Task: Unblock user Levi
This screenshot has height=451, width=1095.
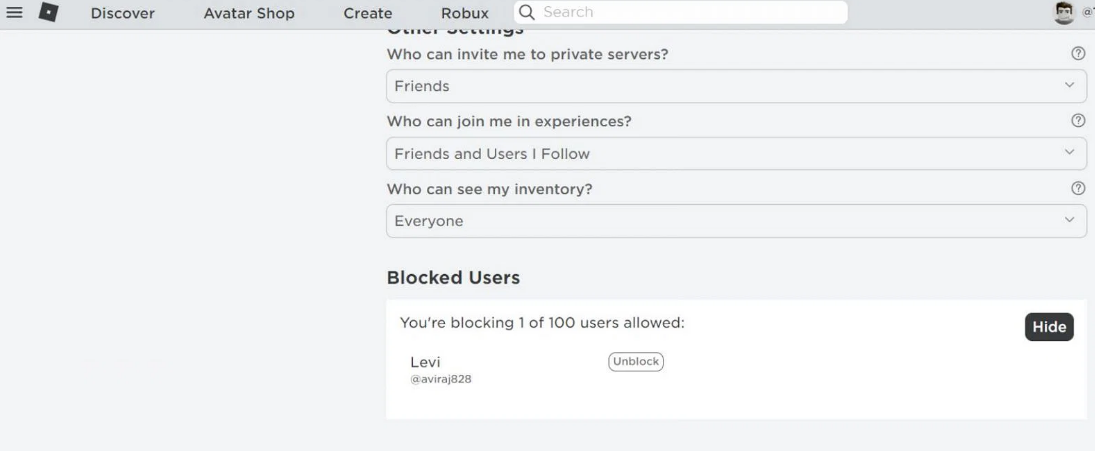Action: 635,362
